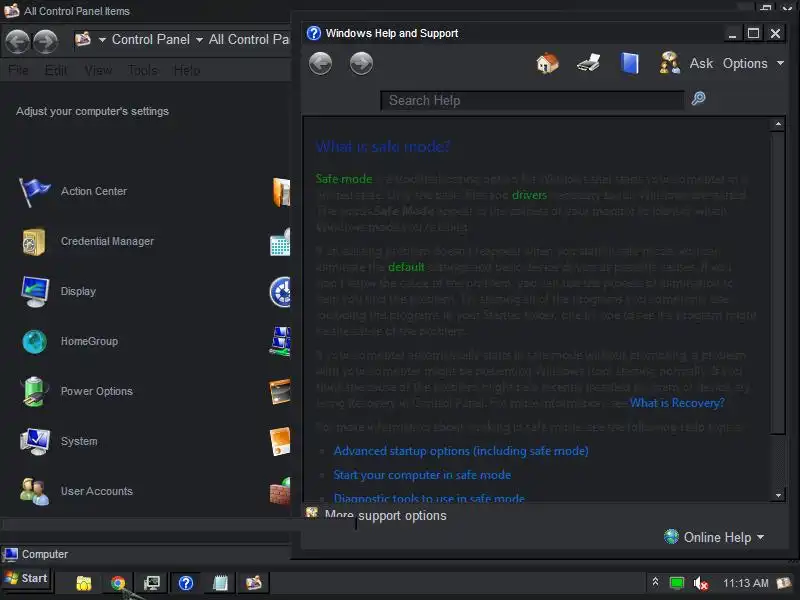Show hidden tray icons arrow
Screen dimensions: 800x600
(655, 582)
